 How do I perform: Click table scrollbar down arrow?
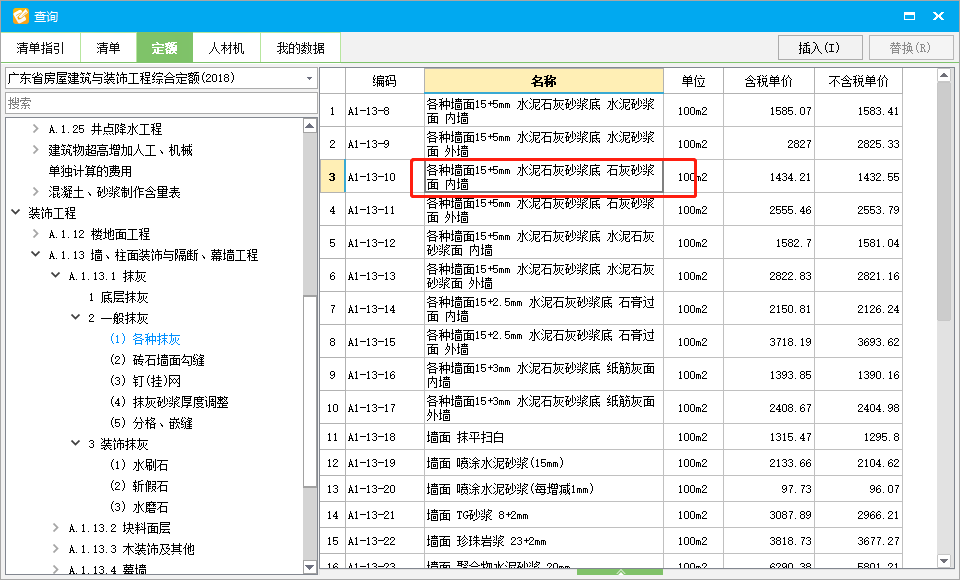[x=944, y=560]
